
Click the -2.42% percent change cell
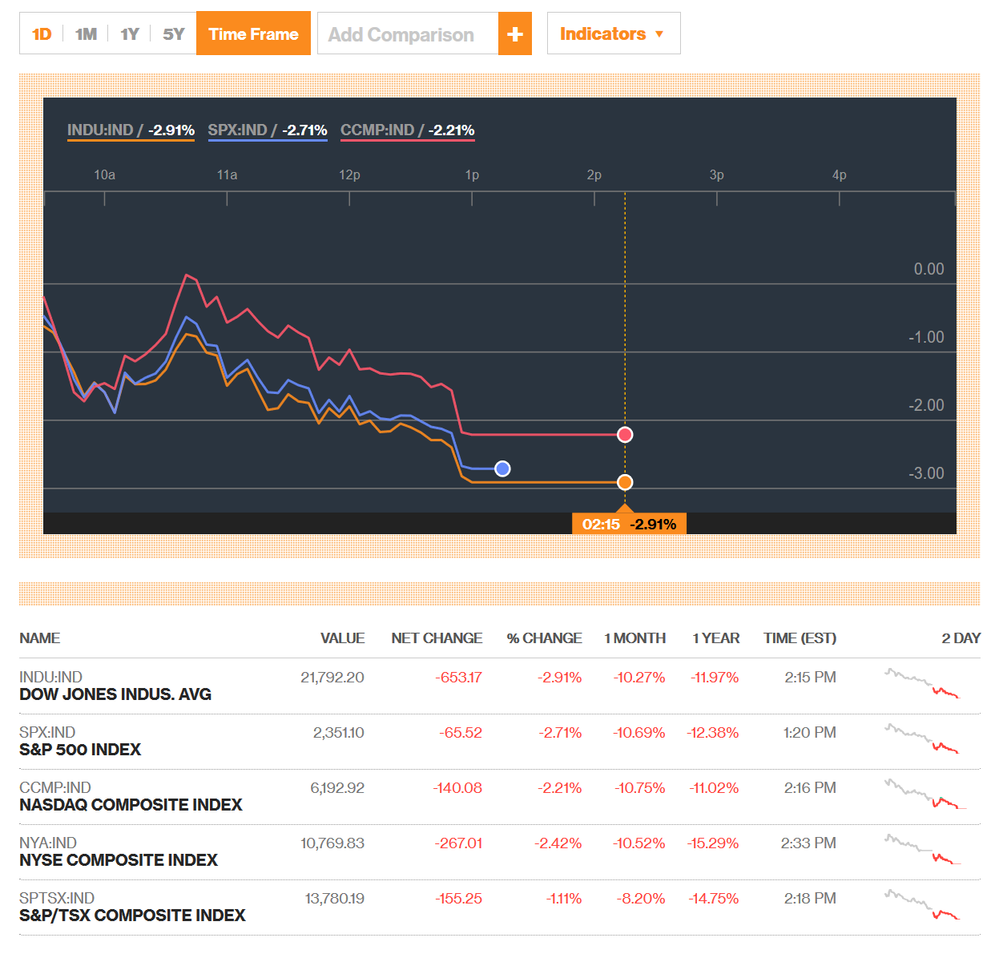coord(557,843)
